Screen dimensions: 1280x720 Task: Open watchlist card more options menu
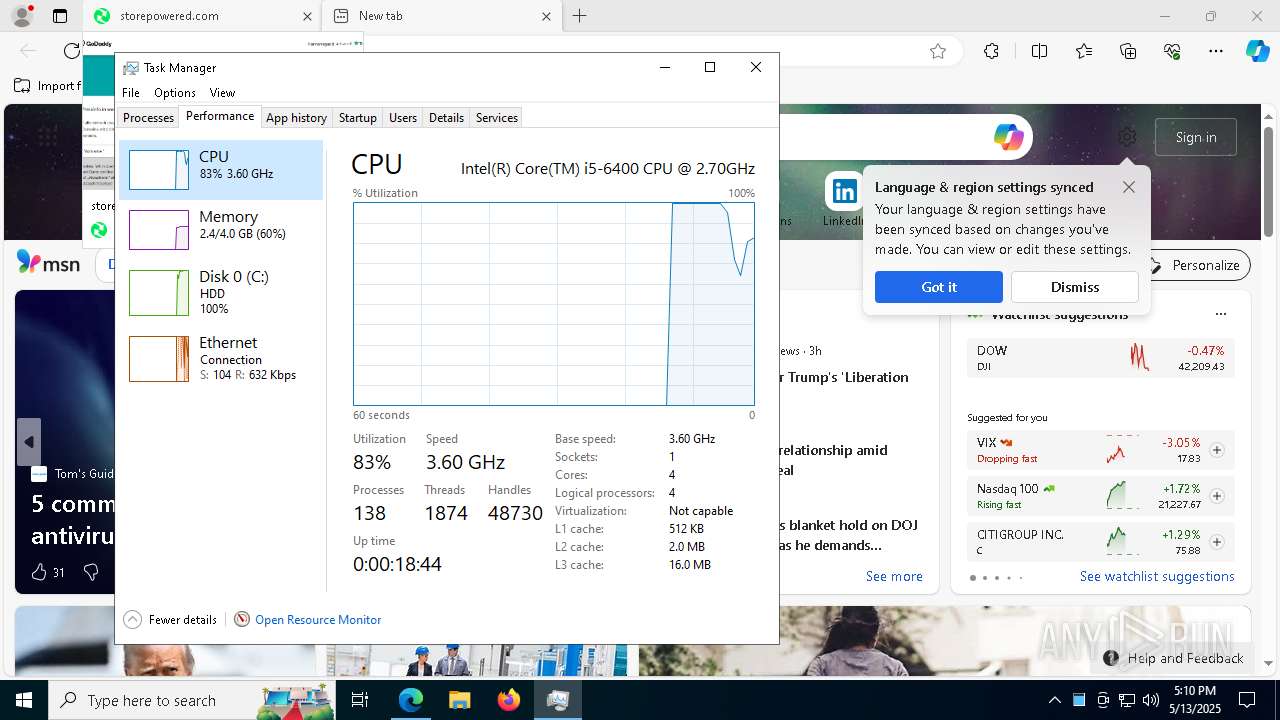coord(1220,314)
